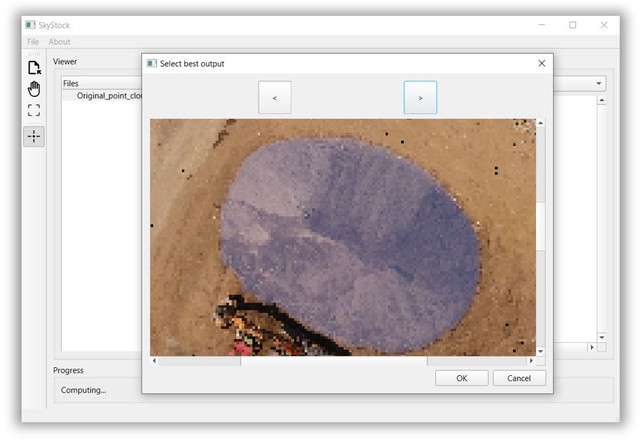
Task: Minimize the SkyStock window
Action: point(542,25)
